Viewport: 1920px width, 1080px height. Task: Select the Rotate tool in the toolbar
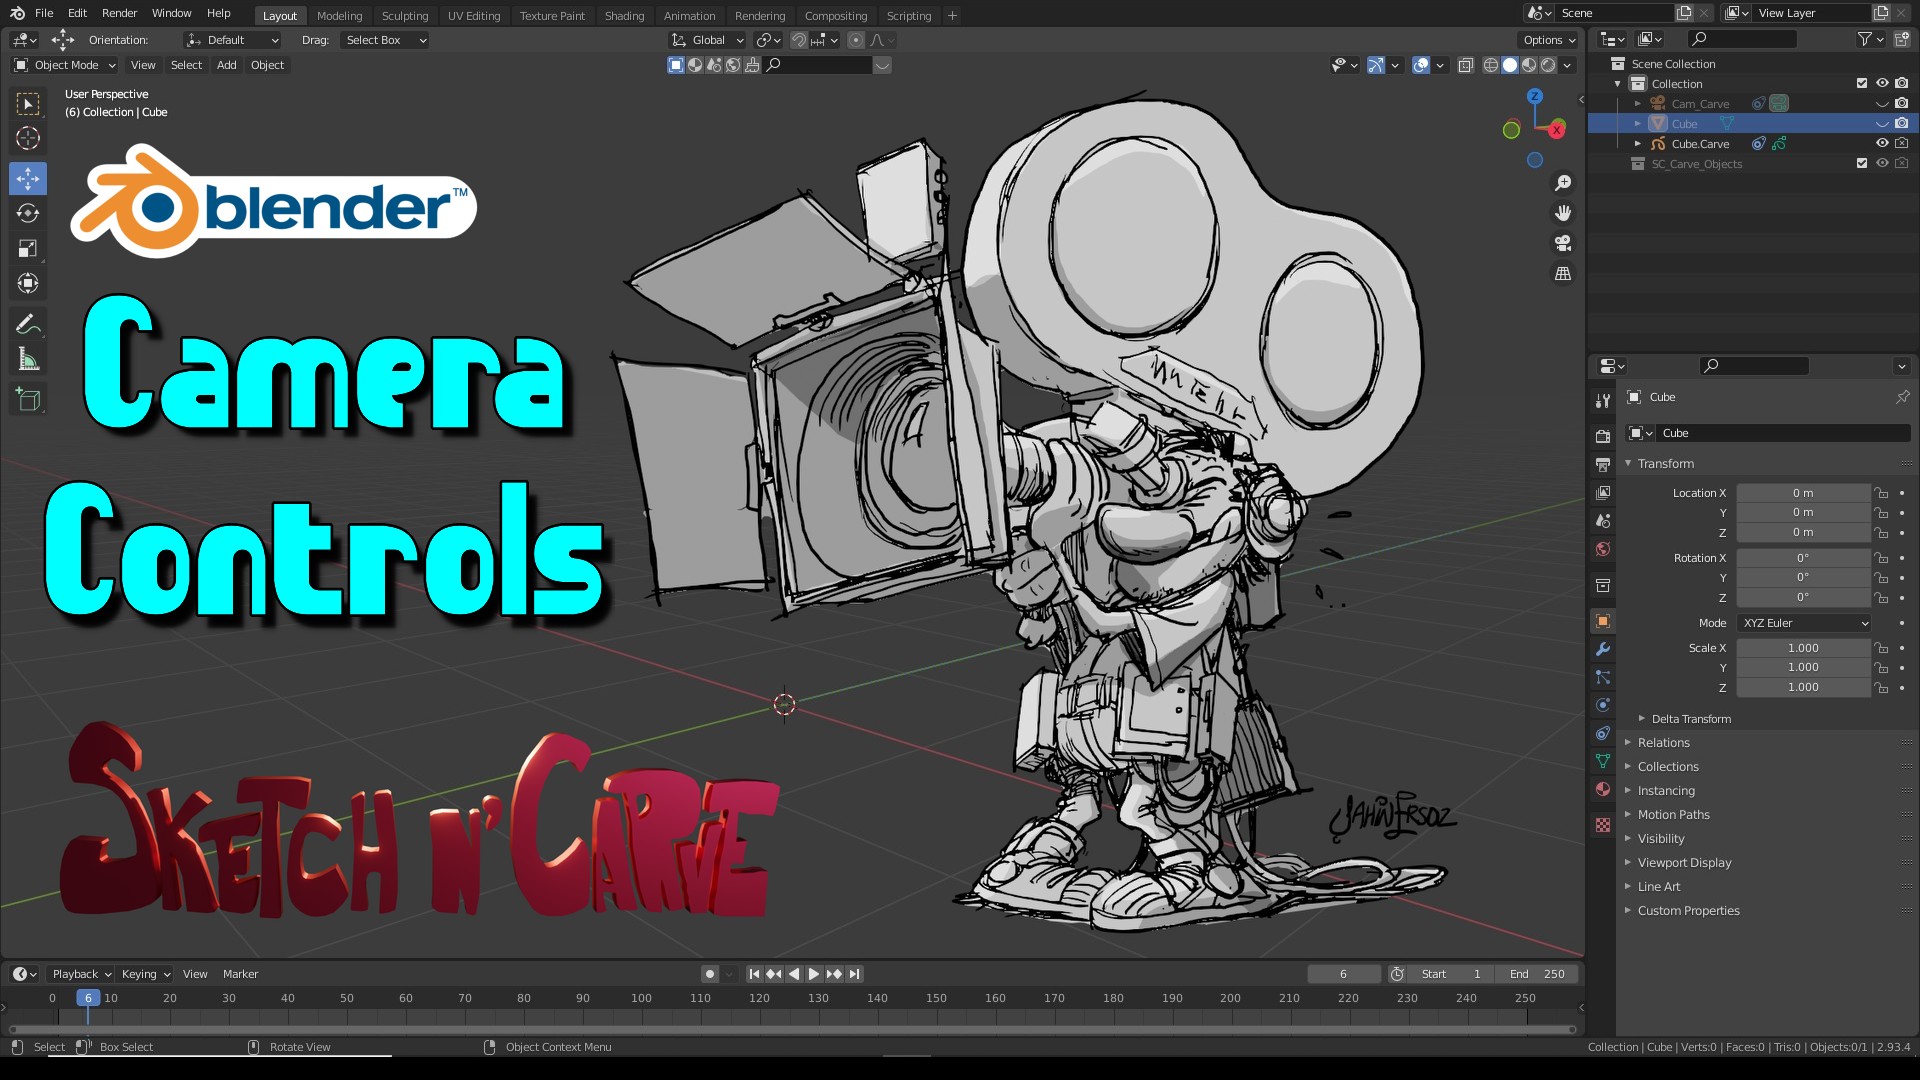tap(27, 213)
